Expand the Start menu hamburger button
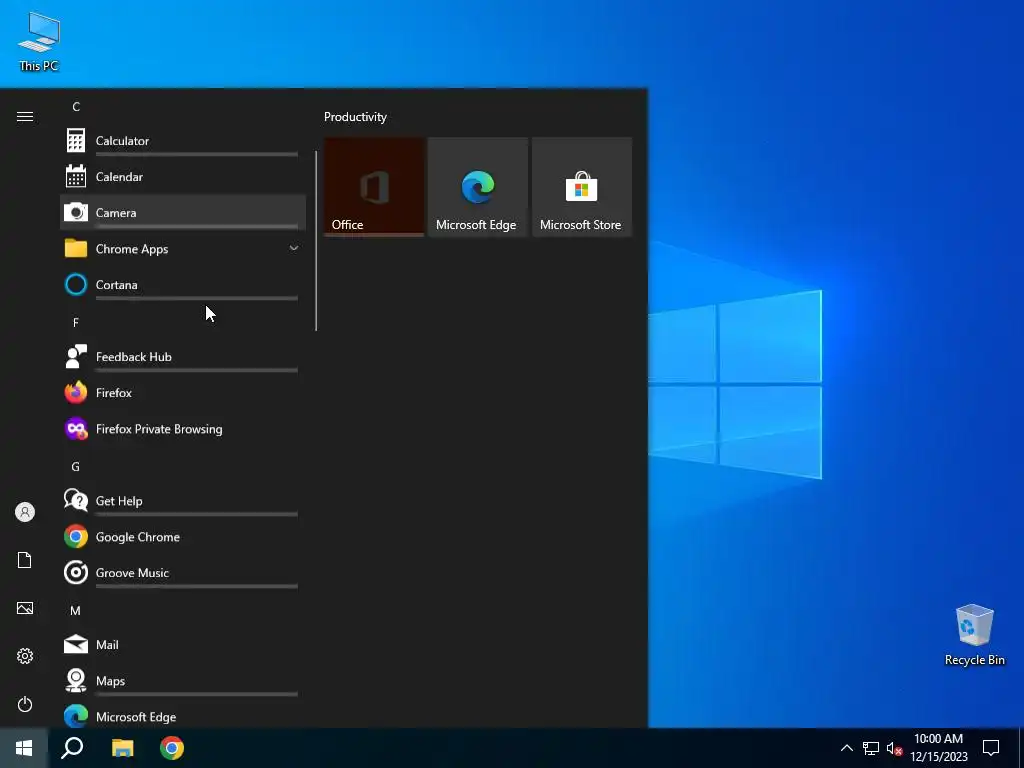 tap(25, 117)
